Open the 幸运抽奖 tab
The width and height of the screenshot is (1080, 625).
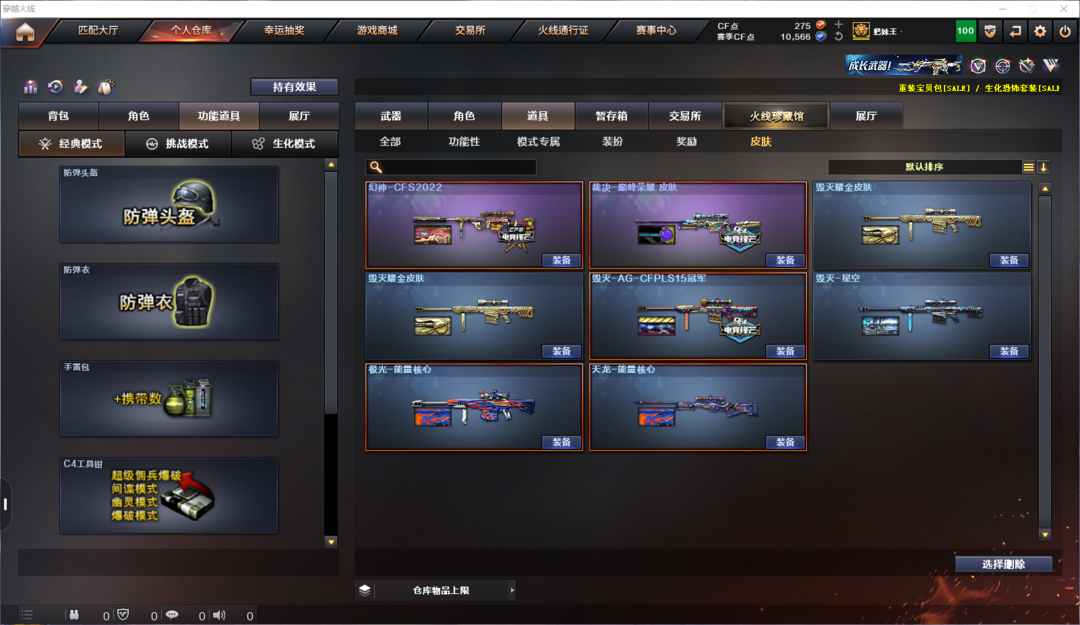pos(284,30)
